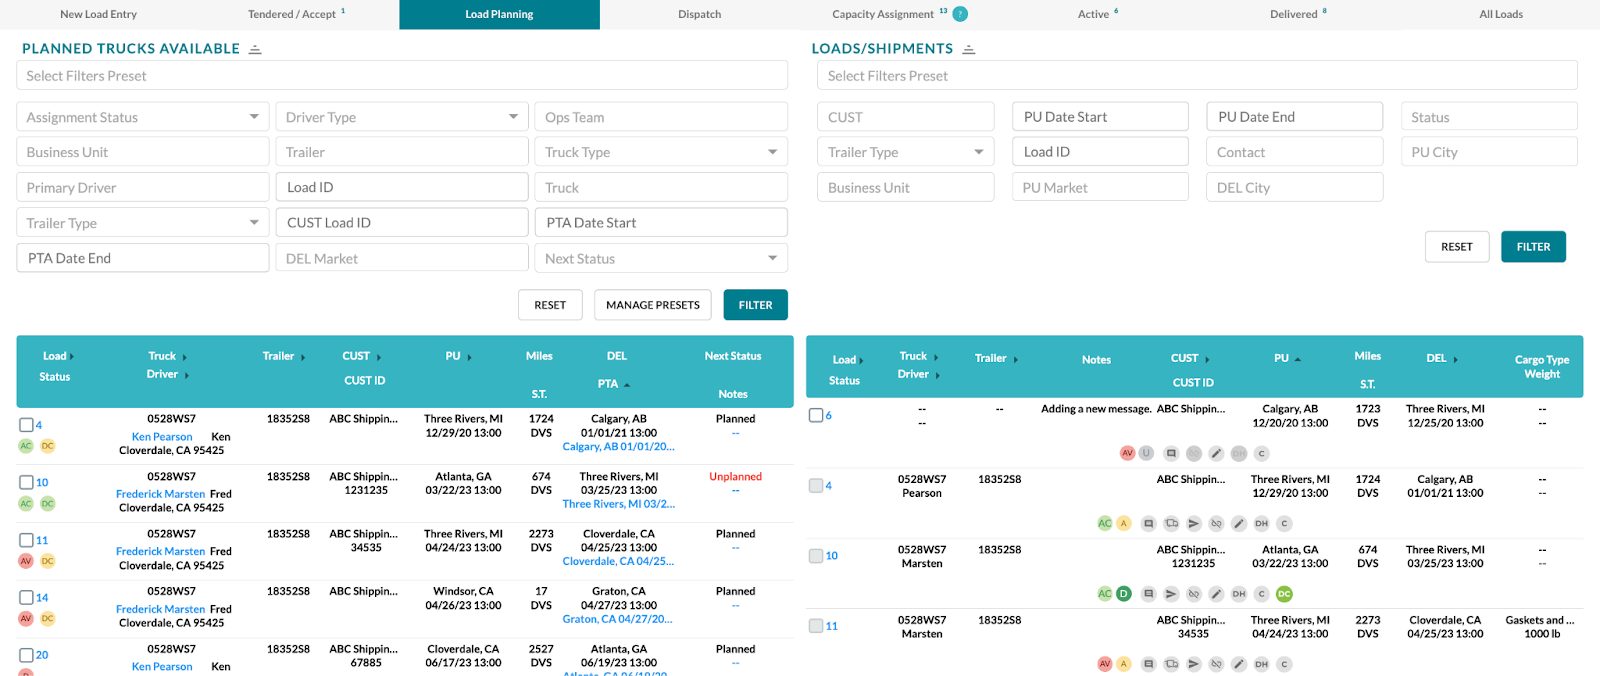The height and width of the screenshot is (676, 1600).
Task: Click Reset button under Planned Trucks filters
Action: click(x=550, y=305)
